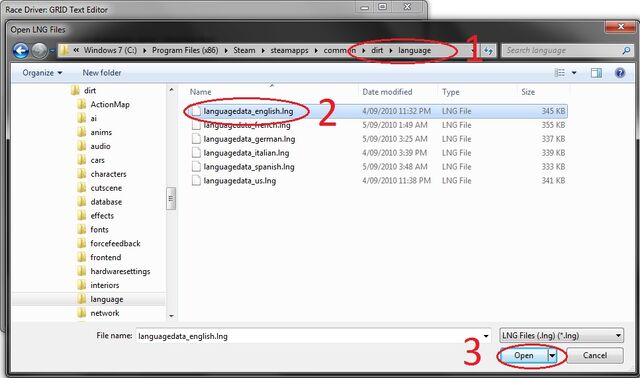
Task: Open the LNG Files type combo box
Action: pos(562,336)
